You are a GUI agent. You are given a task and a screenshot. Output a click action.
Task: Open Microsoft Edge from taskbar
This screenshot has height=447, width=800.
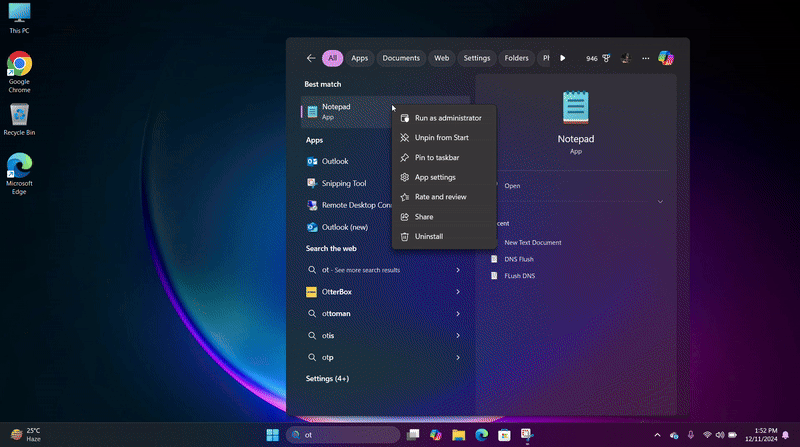coord(482,435)
